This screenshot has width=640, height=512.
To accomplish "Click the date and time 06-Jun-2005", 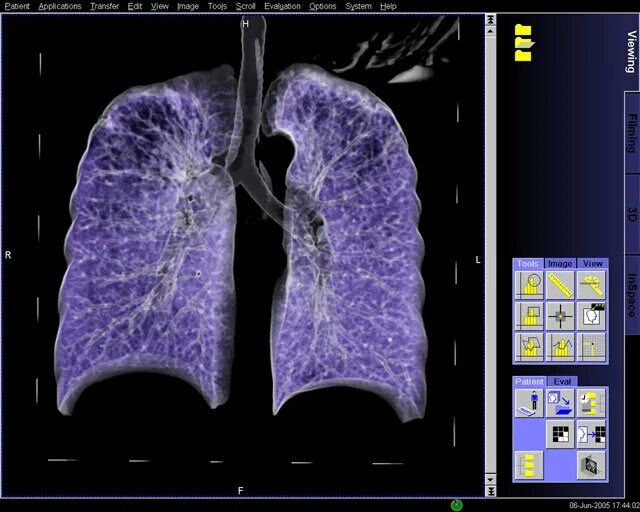I will click(x=605, y=505).
